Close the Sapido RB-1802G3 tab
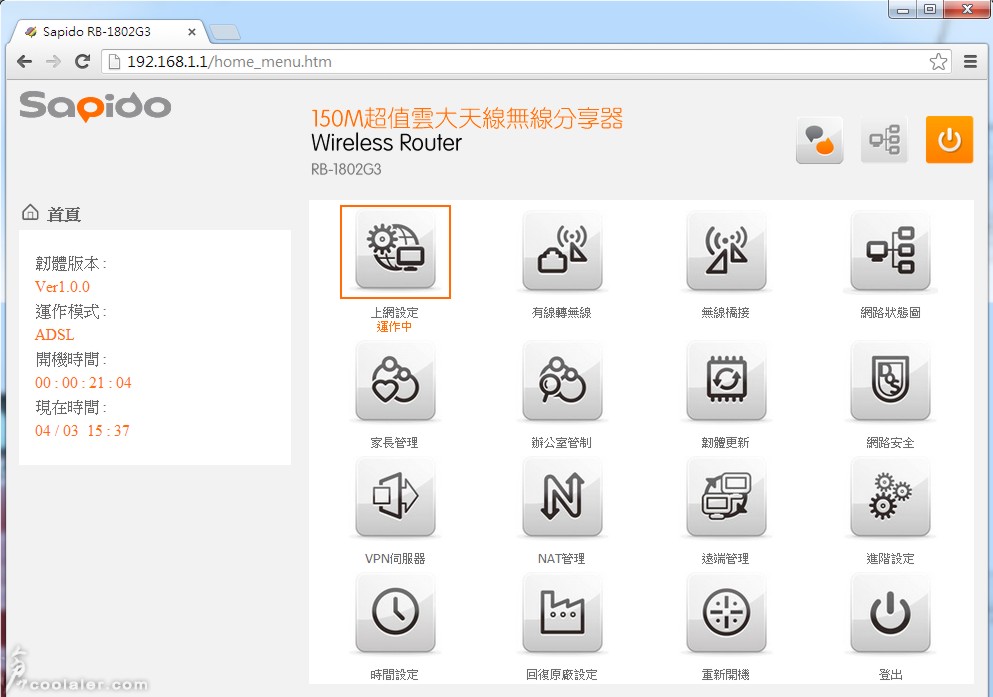 pos(192,32)
